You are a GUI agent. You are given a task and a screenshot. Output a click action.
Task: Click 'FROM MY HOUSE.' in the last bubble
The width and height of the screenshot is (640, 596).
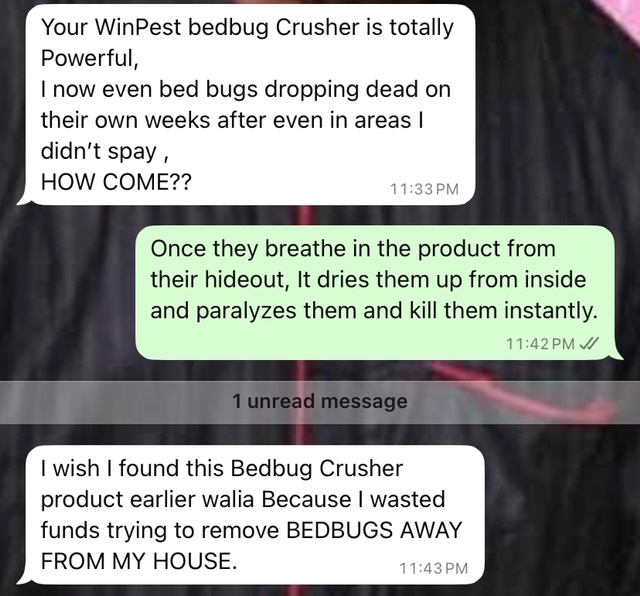[x=139, y=561]
